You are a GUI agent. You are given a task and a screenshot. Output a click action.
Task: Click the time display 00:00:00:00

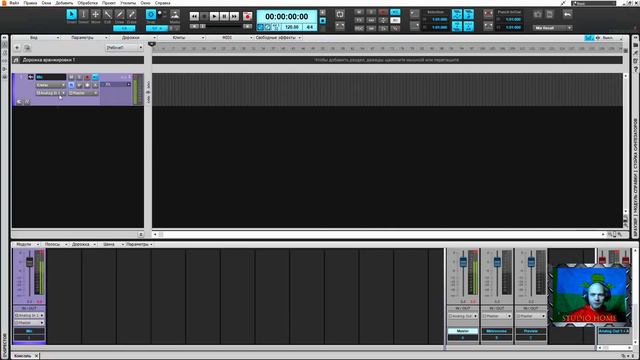[x=287, y=17]
